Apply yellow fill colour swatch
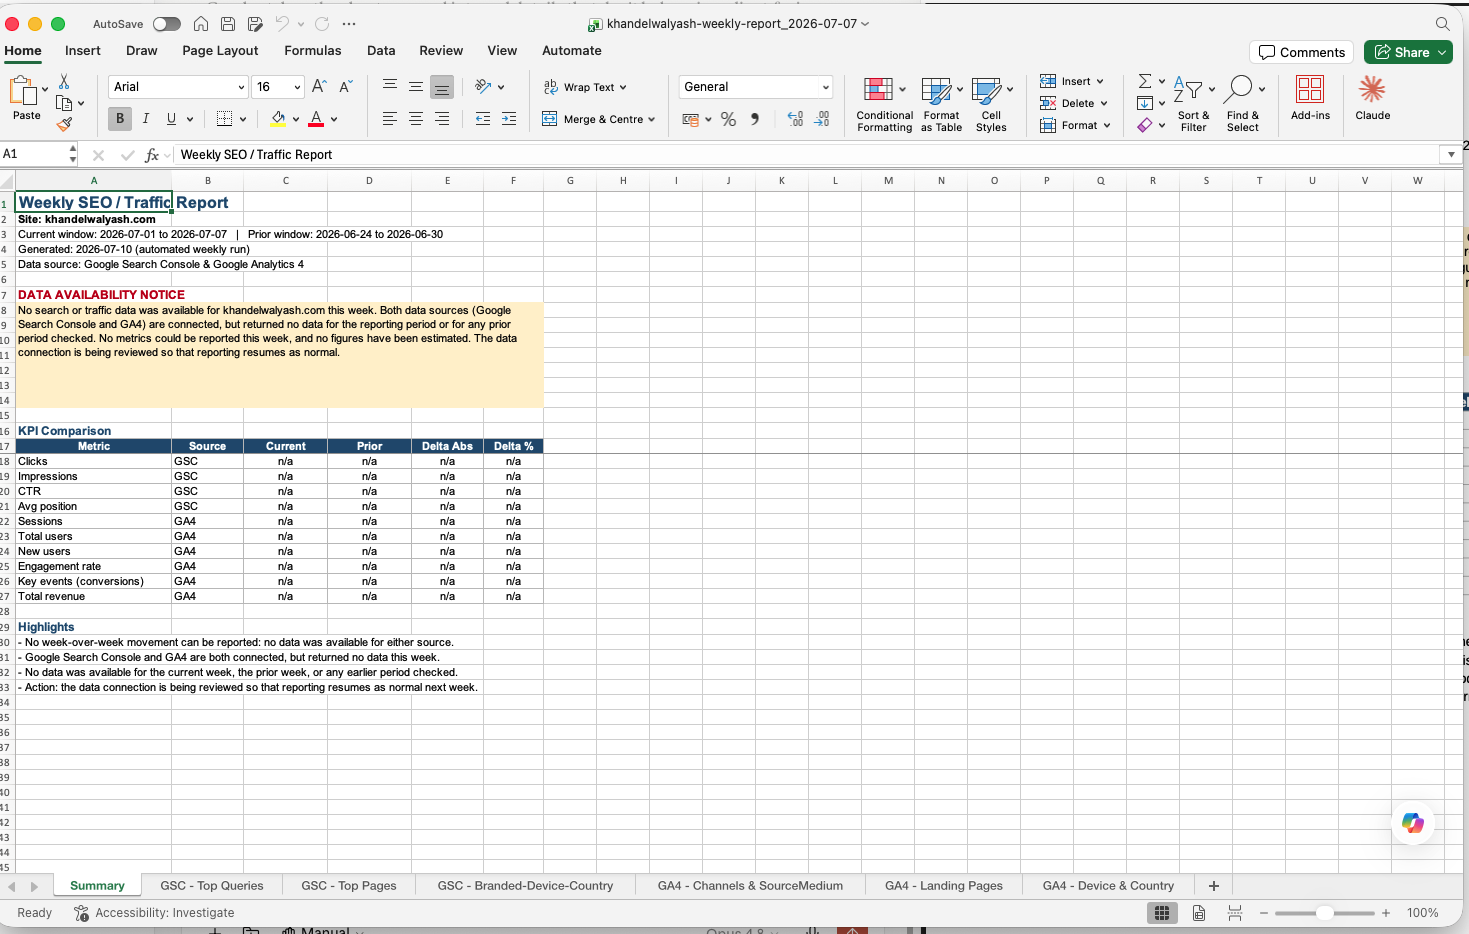The width and height of the screenshot is (1469, 934). pyautogui.click(x=278, y=119)
